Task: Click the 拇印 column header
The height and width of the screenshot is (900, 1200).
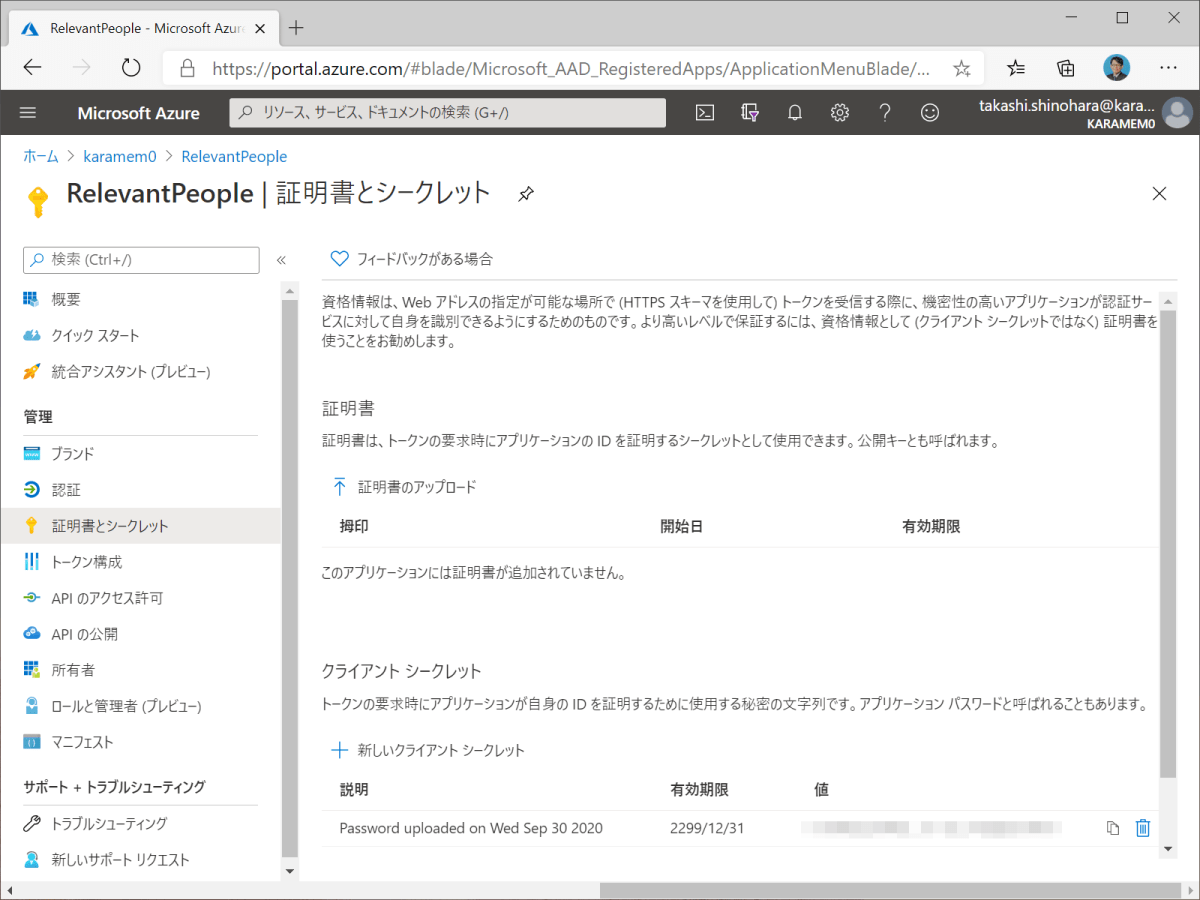Action: [354, 526]
